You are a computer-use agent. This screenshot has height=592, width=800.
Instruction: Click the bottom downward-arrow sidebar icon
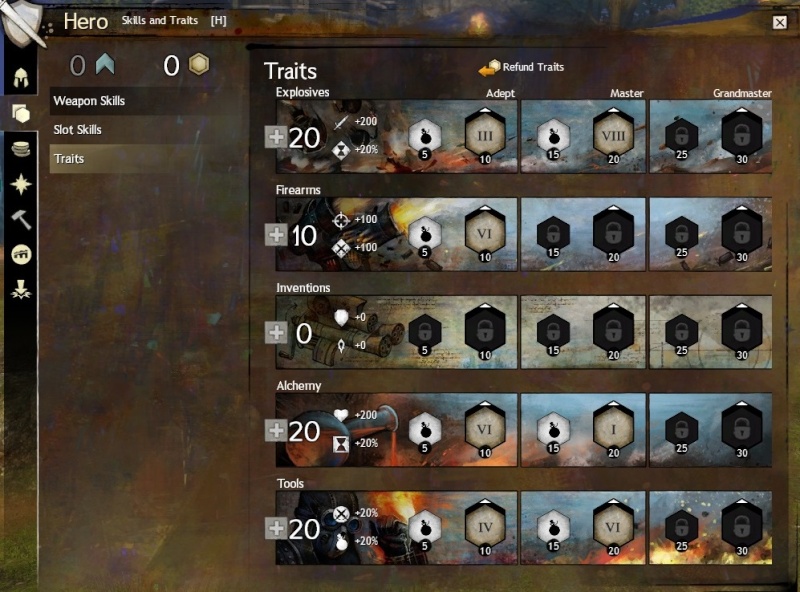tap(21, 289)
